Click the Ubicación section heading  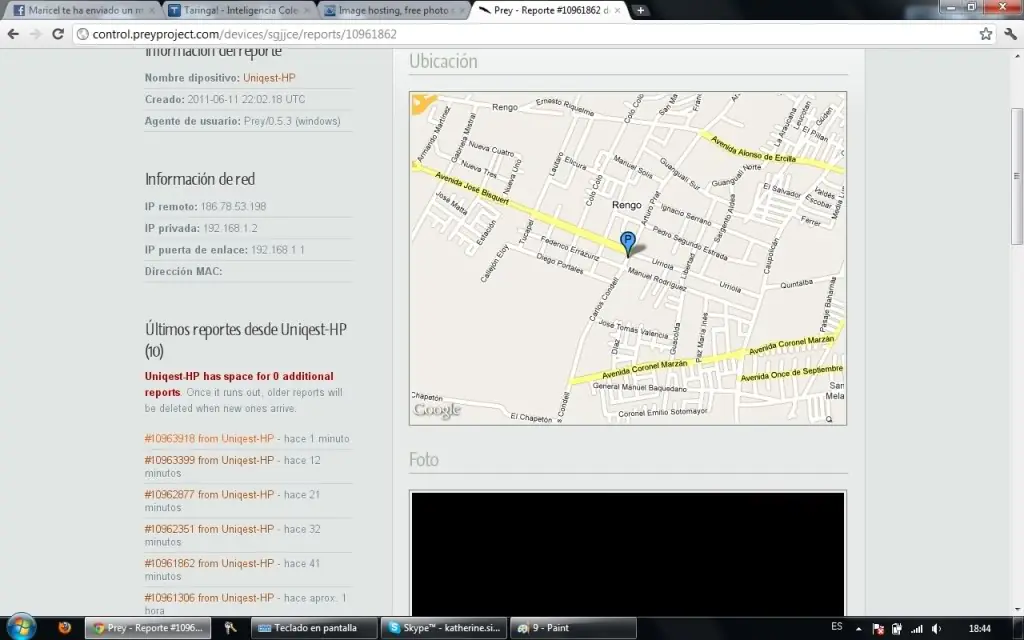[443, 61]
